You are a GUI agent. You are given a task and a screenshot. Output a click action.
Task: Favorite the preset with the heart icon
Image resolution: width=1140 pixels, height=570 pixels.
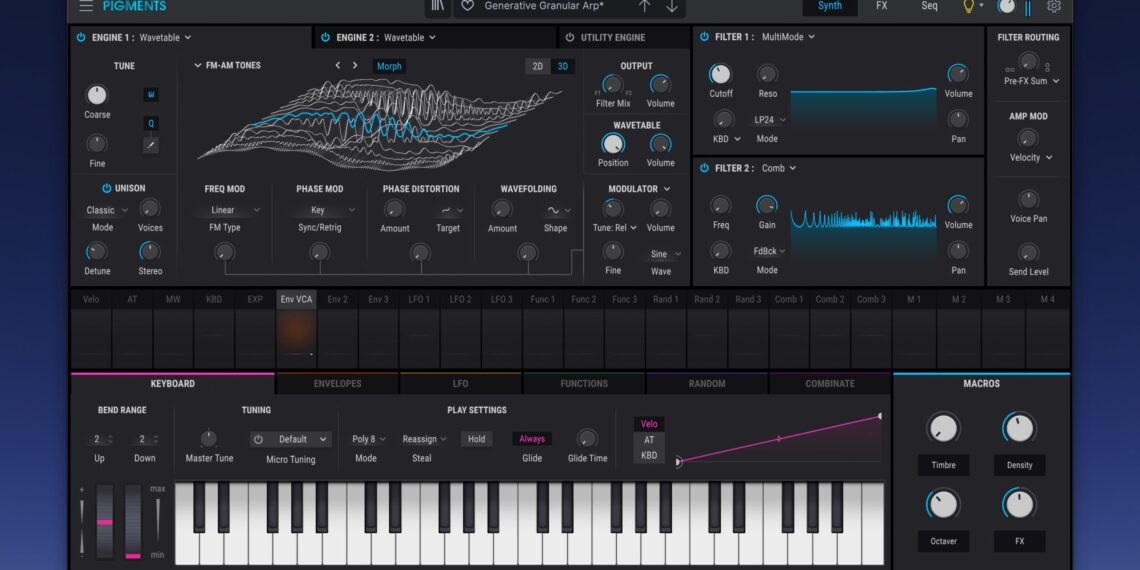467,6
